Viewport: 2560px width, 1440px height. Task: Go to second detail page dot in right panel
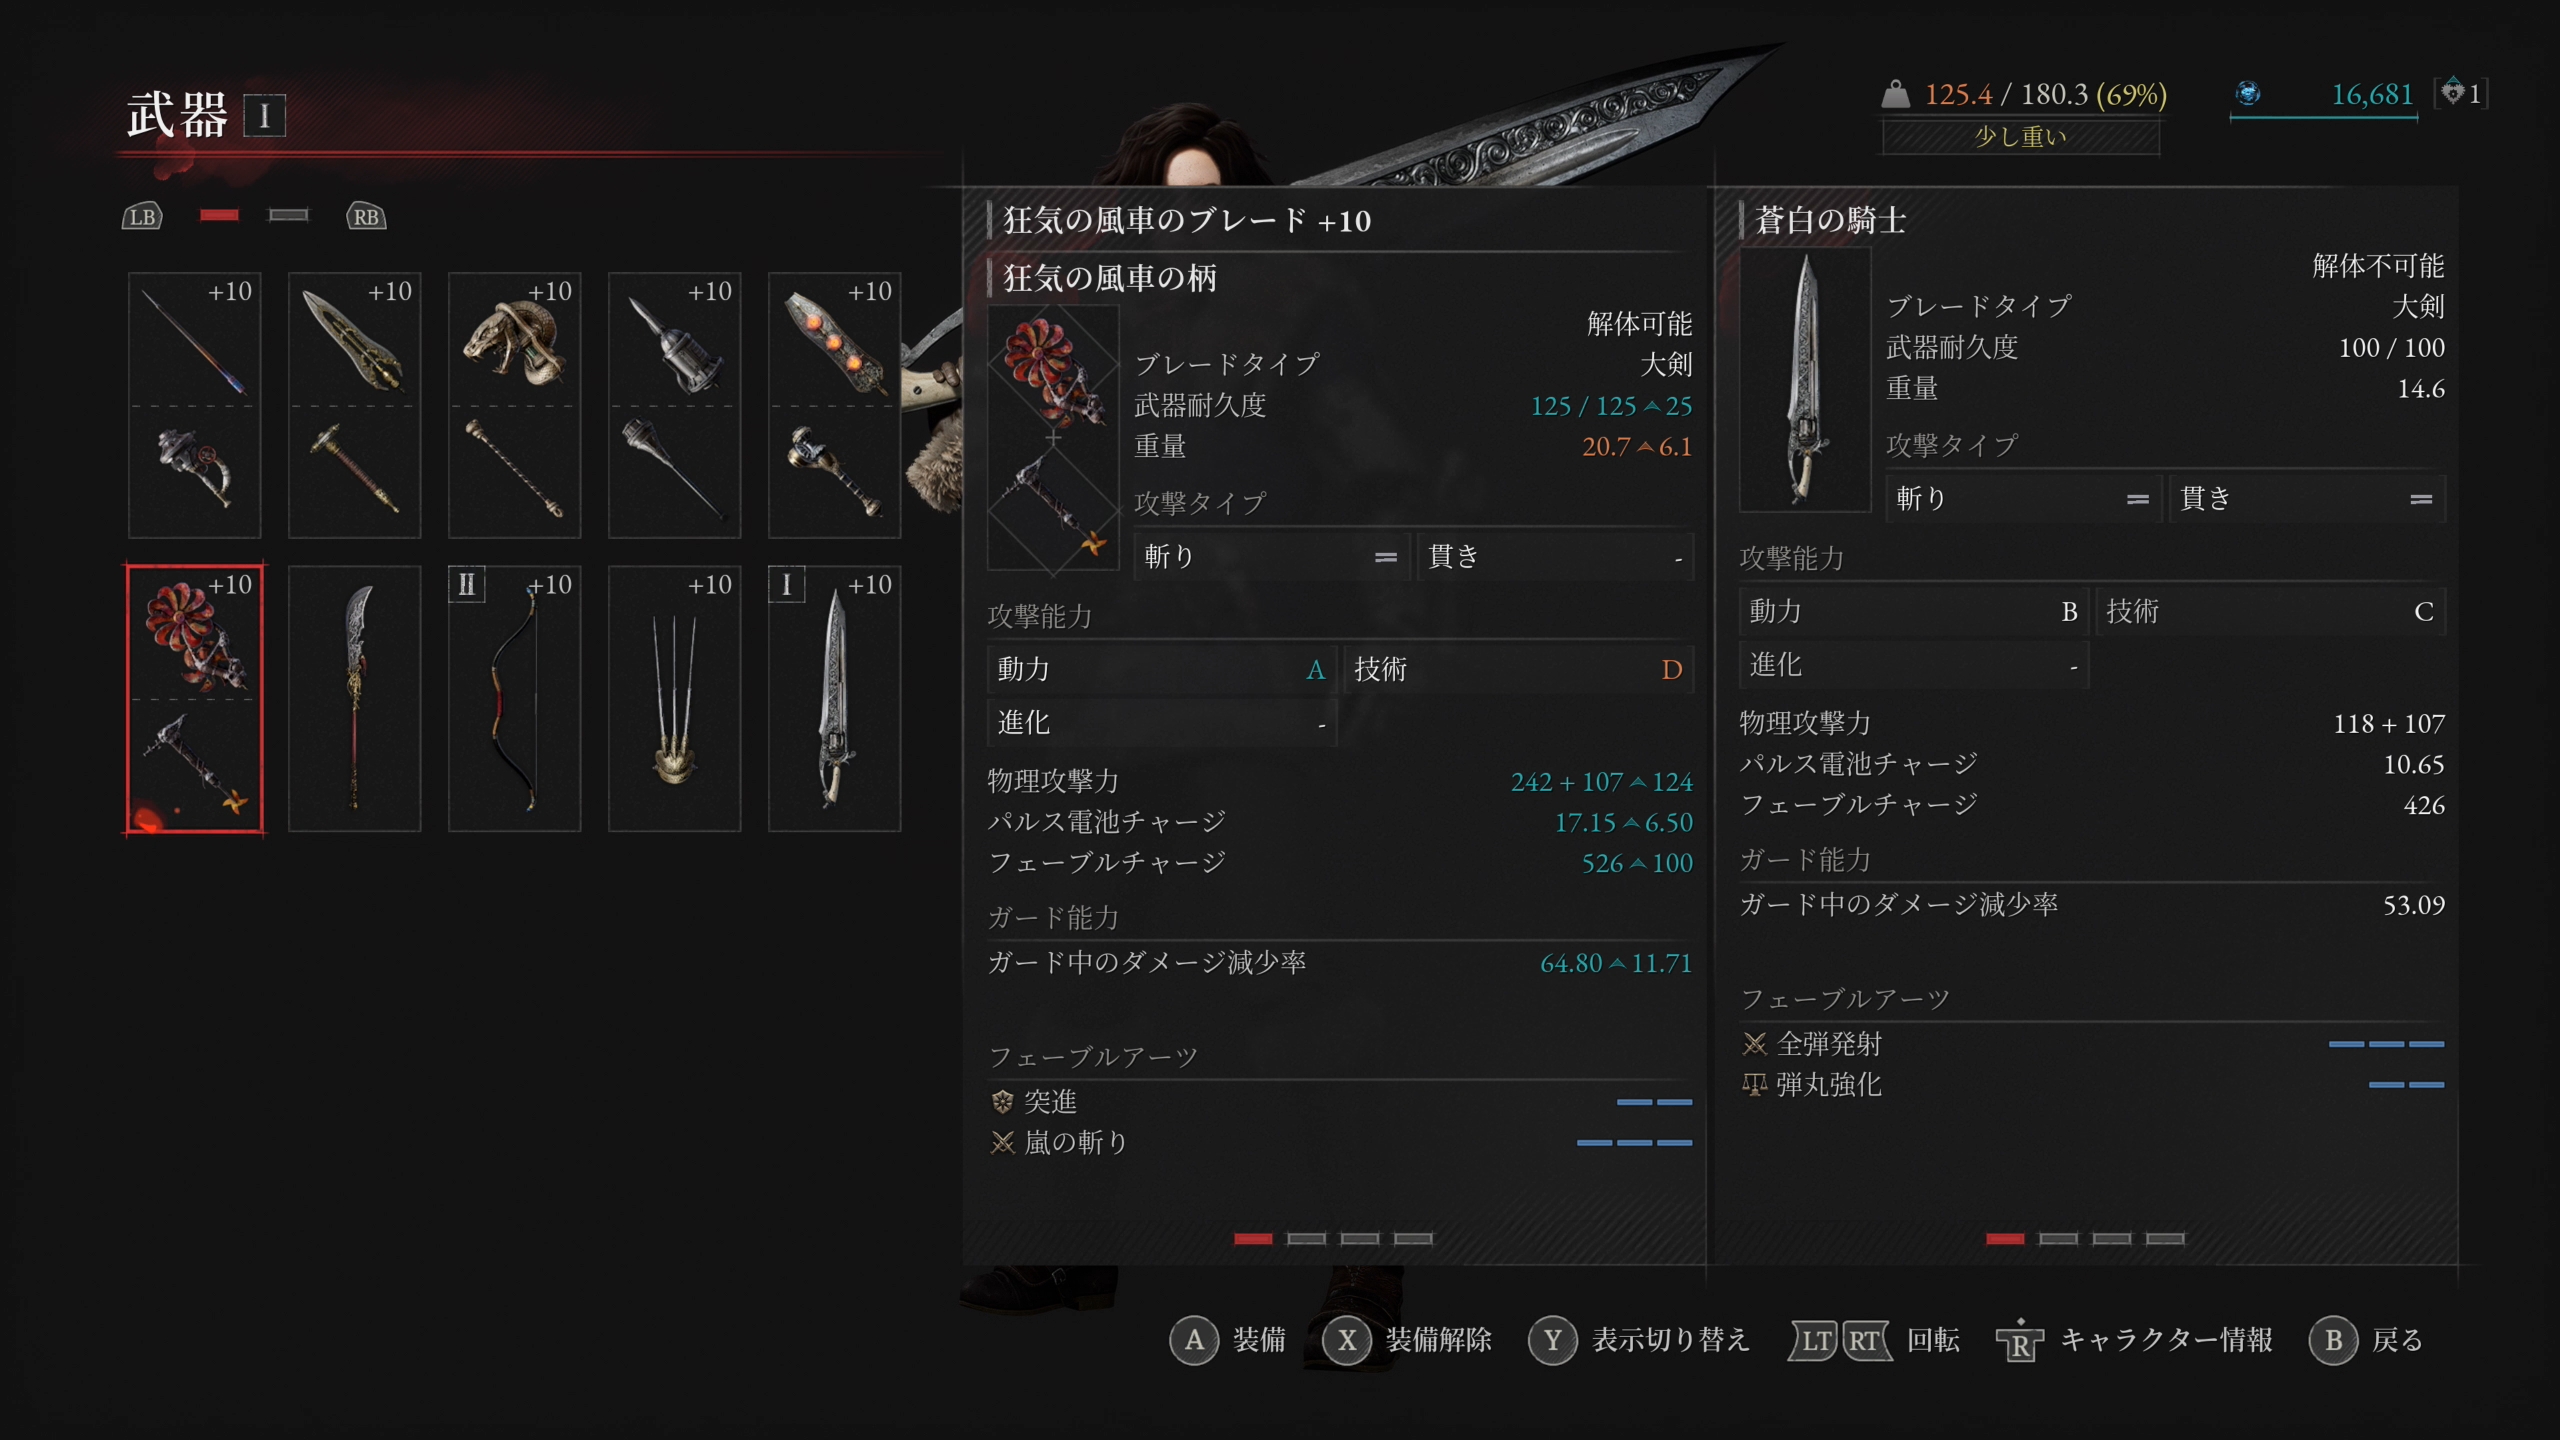2058,1239
